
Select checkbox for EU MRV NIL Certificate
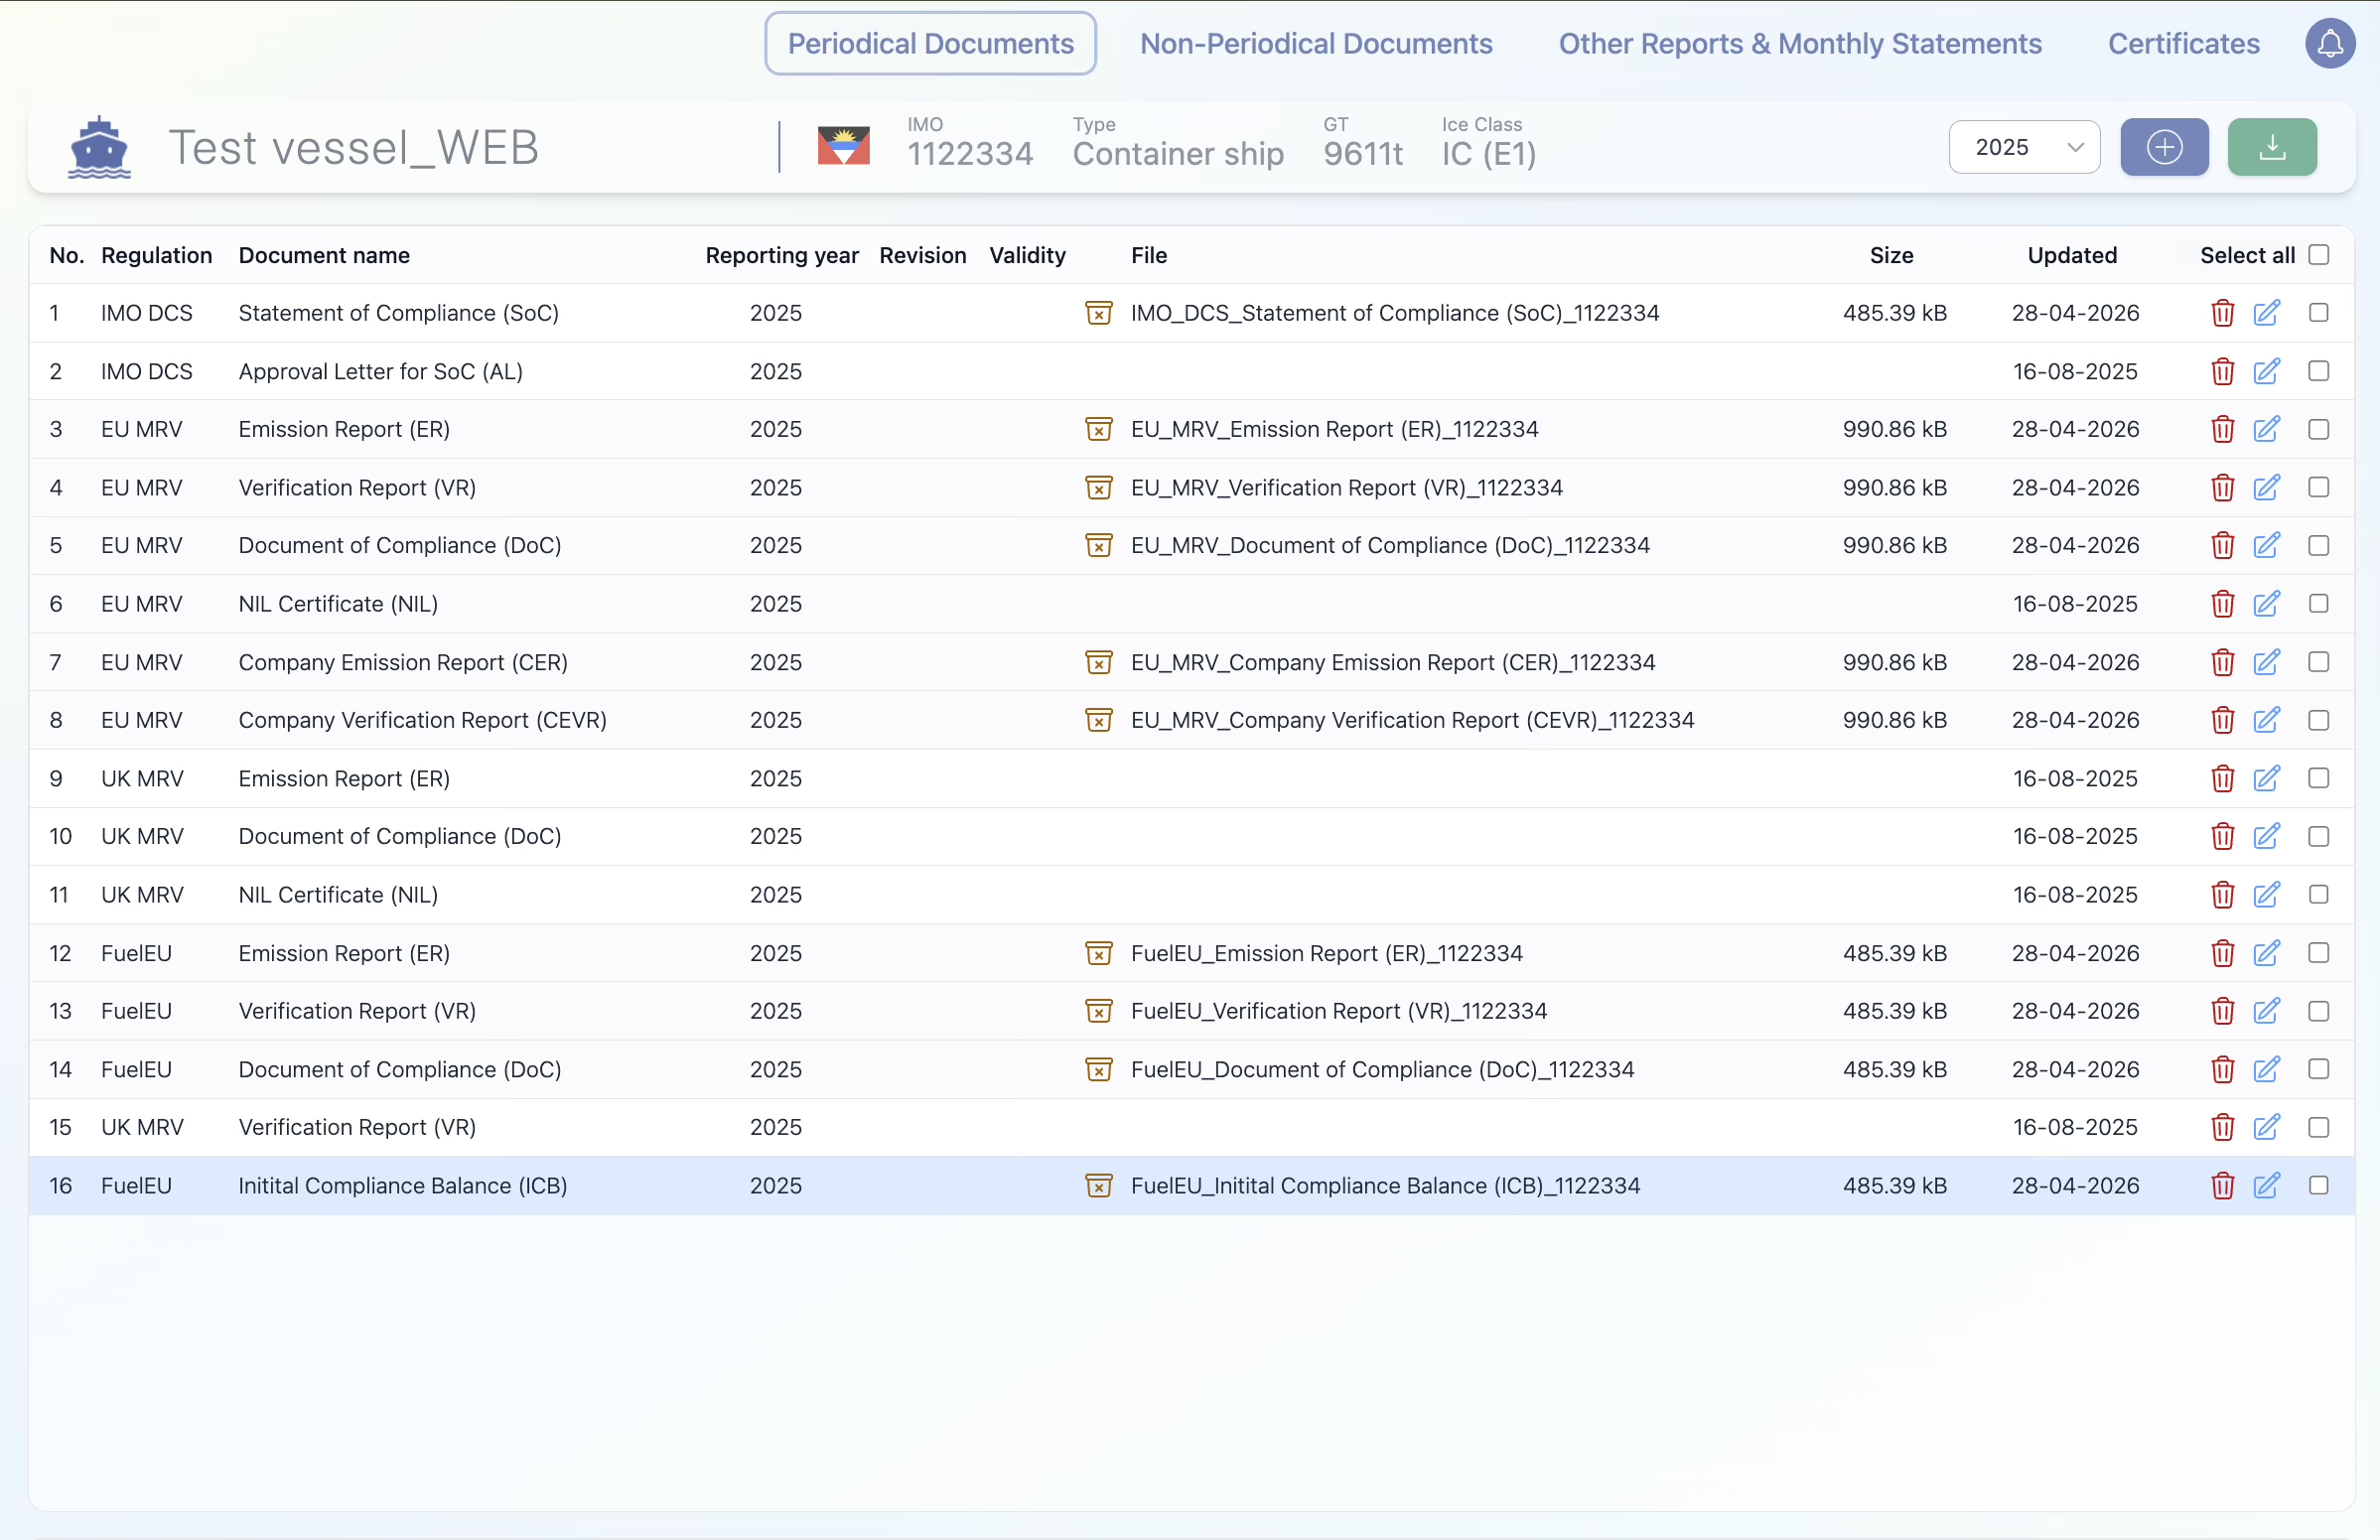(2318, 604)
